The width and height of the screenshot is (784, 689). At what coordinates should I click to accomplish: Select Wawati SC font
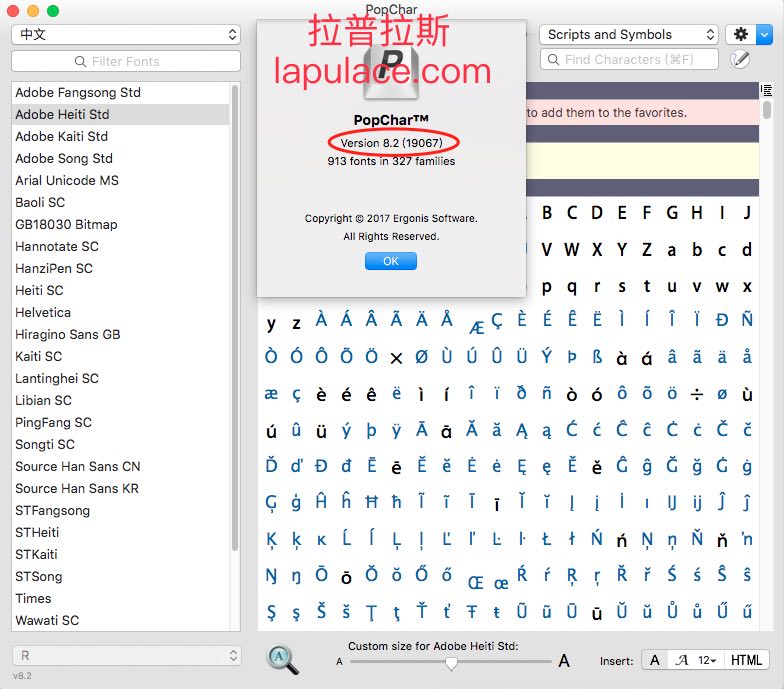(x=120, y=620)
